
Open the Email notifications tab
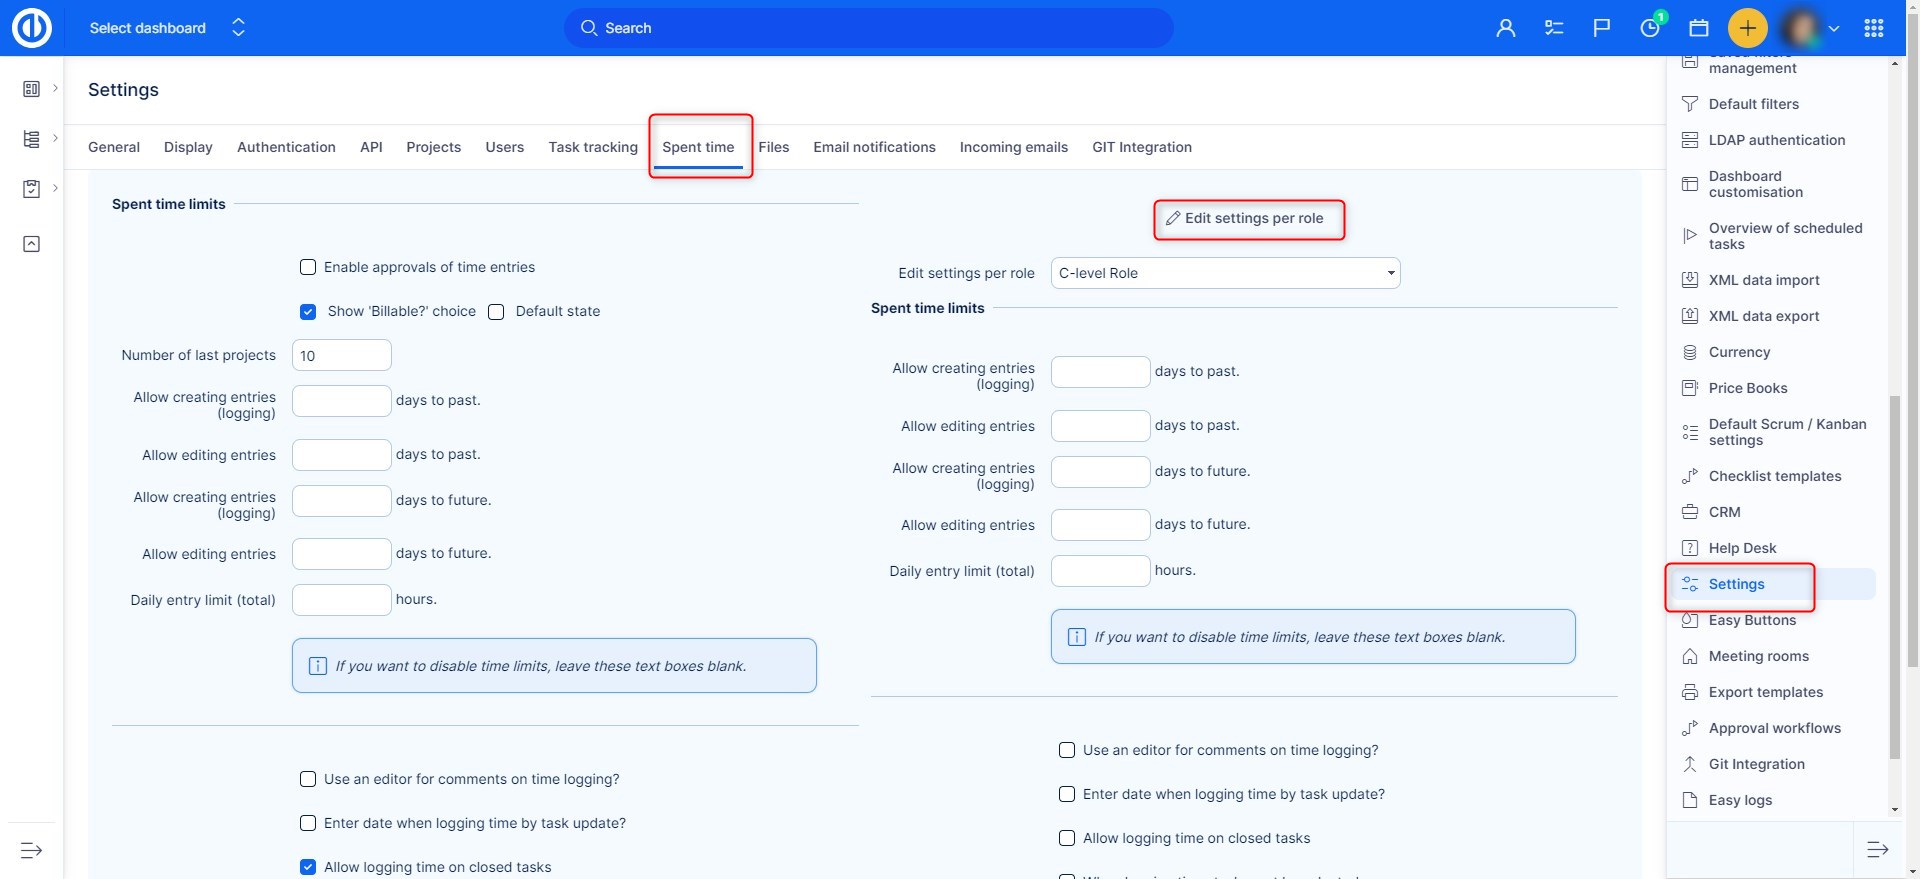point(874,147)
